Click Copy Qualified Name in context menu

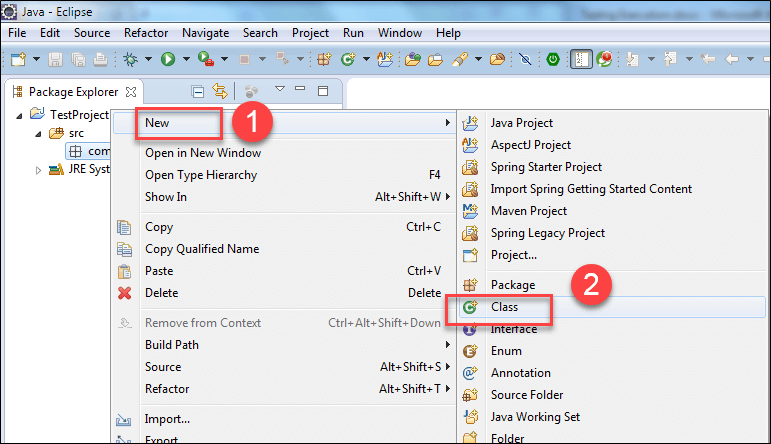point(201,249)
